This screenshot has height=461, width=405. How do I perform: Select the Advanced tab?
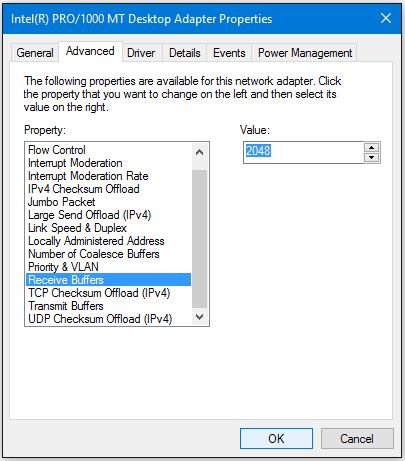coord(90,51)
